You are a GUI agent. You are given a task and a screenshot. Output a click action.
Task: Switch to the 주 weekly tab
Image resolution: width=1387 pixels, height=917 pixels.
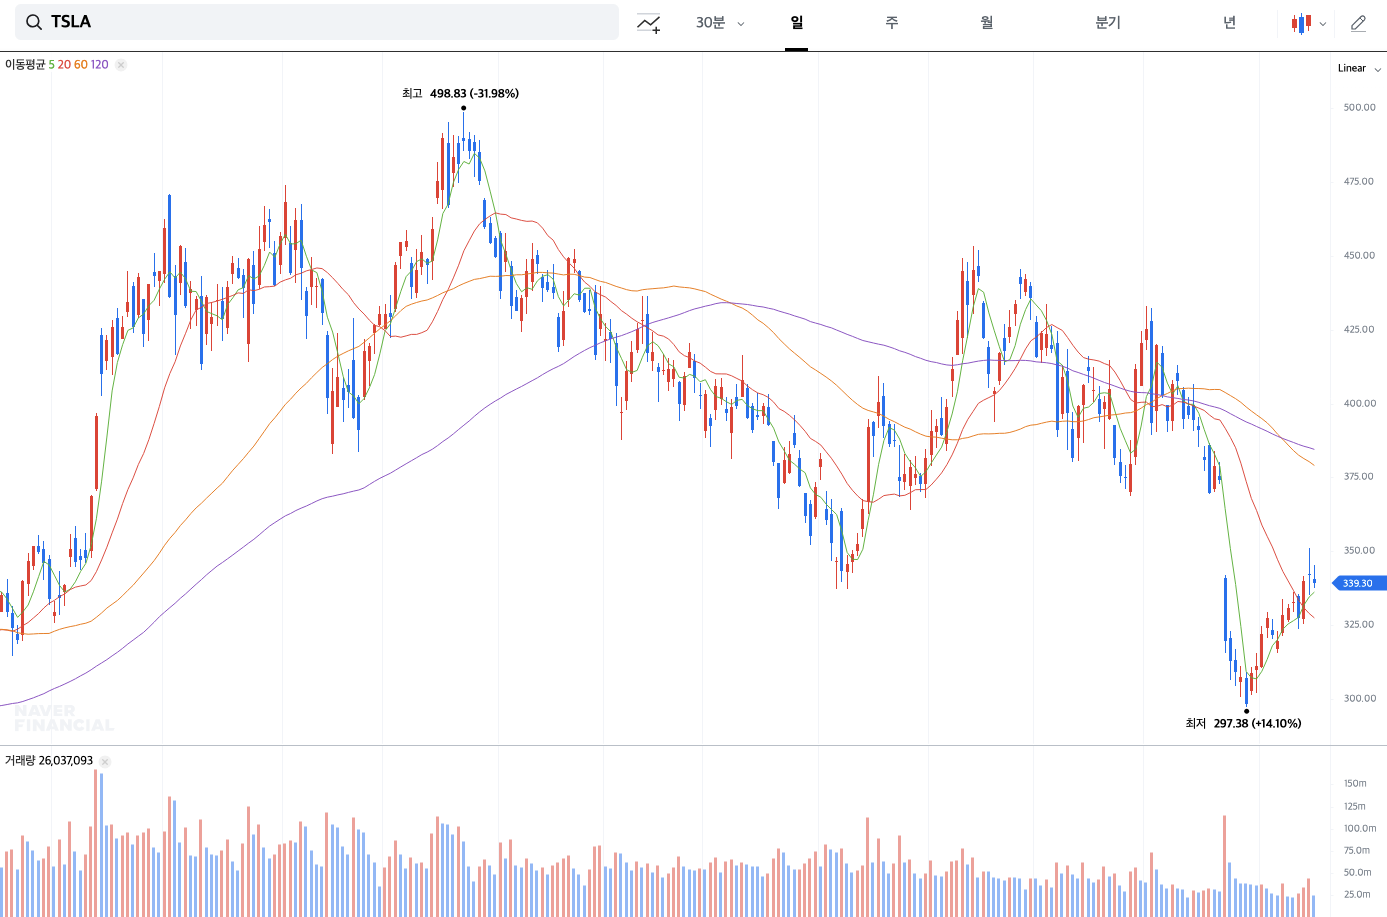(x=892, y=23)
